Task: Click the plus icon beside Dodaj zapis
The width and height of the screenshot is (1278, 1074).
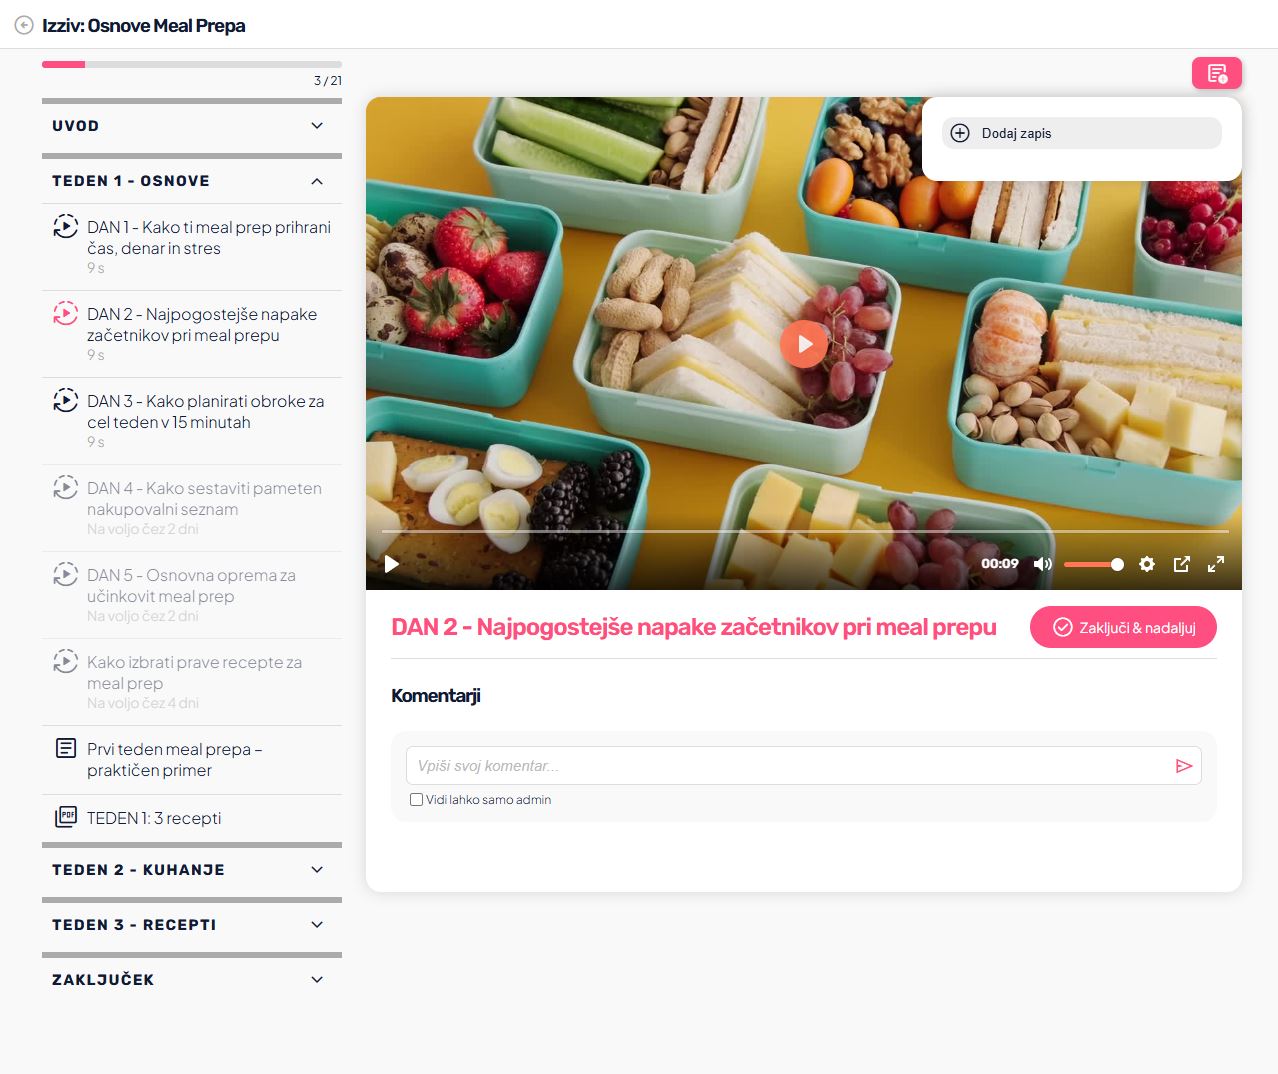Action: tap(960, 133)
